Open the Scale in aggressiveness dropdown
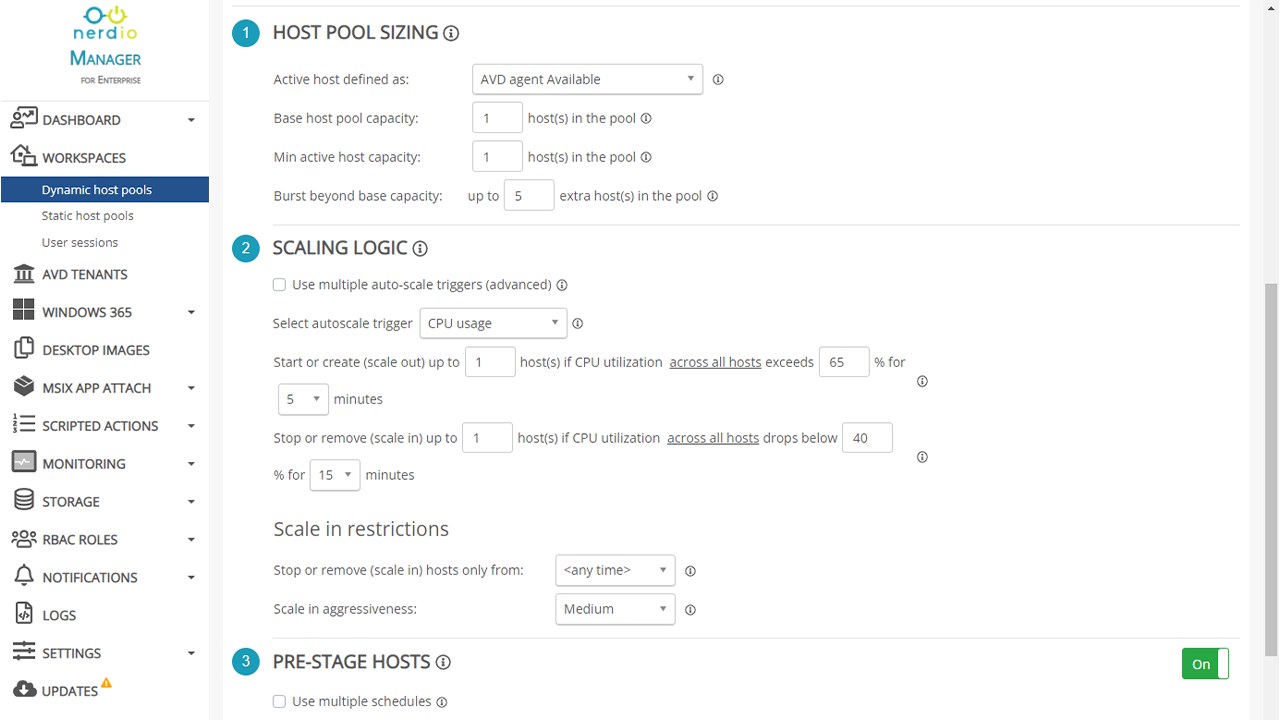1280x720 pixels. click(615, 609)
